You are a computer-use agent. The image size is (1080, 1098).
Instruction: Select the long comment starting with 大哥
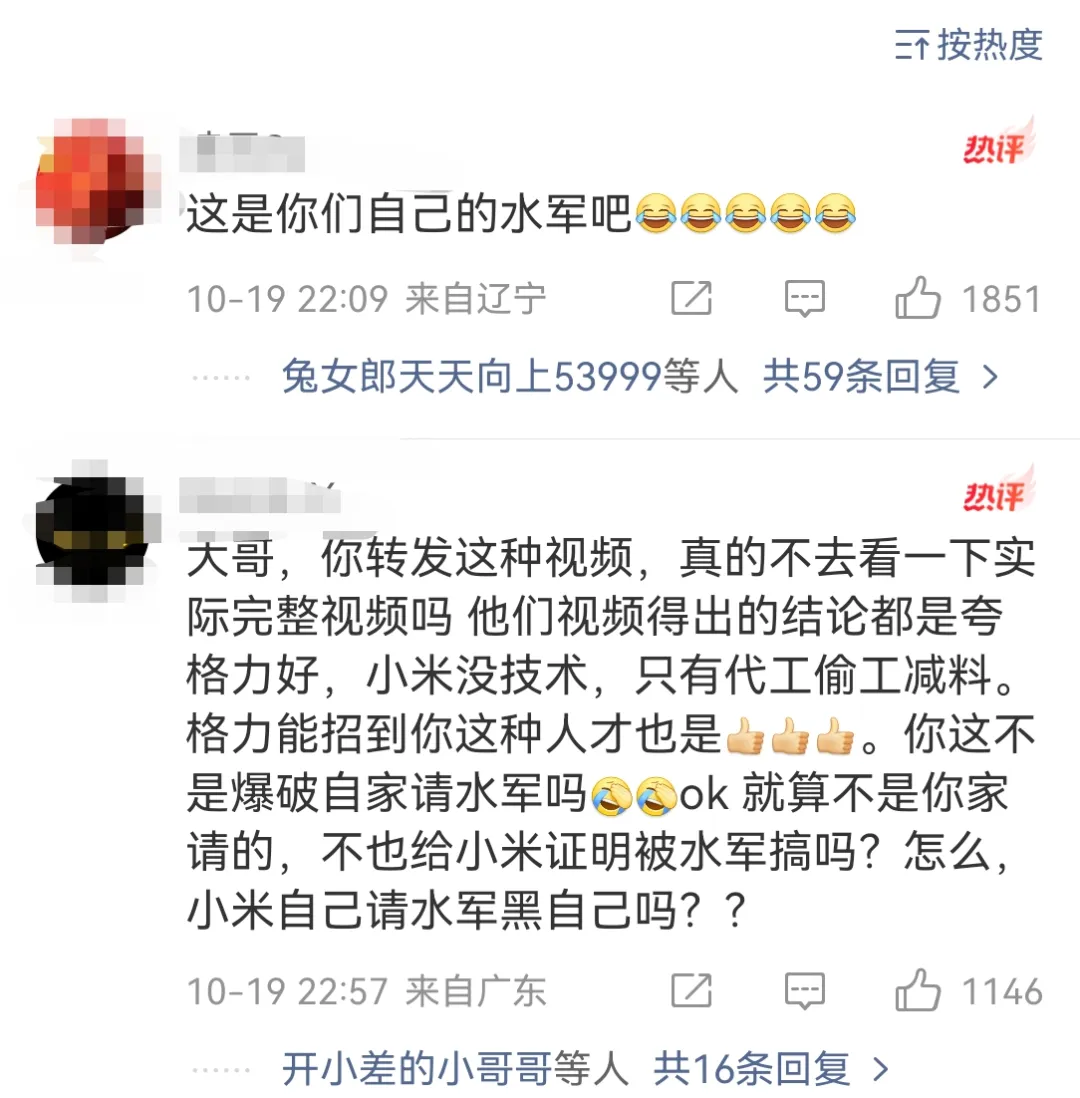[x=611, y=735]
